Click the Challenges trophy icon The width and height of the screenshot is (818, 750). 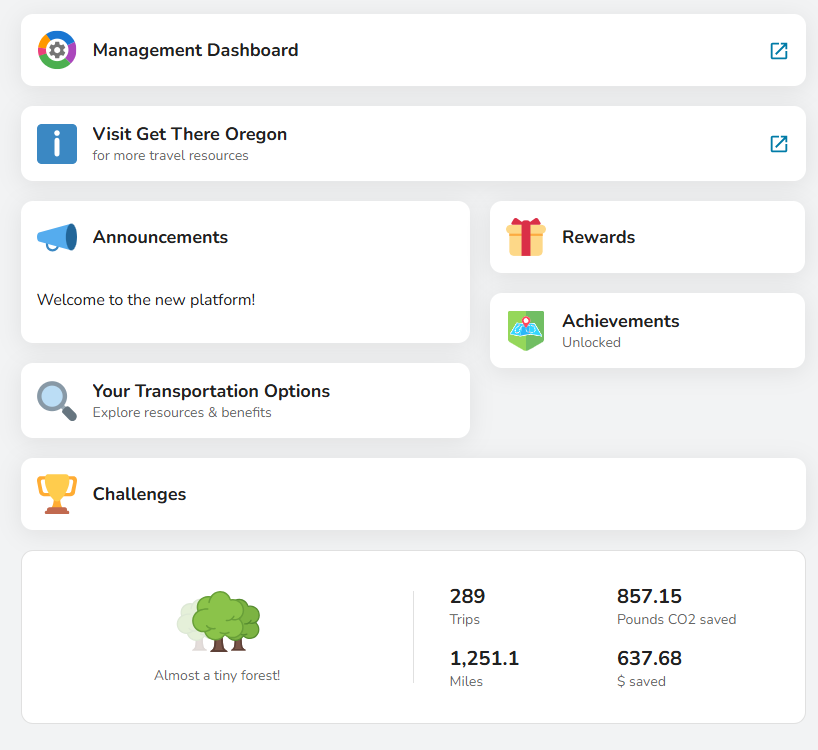point(57,494)
